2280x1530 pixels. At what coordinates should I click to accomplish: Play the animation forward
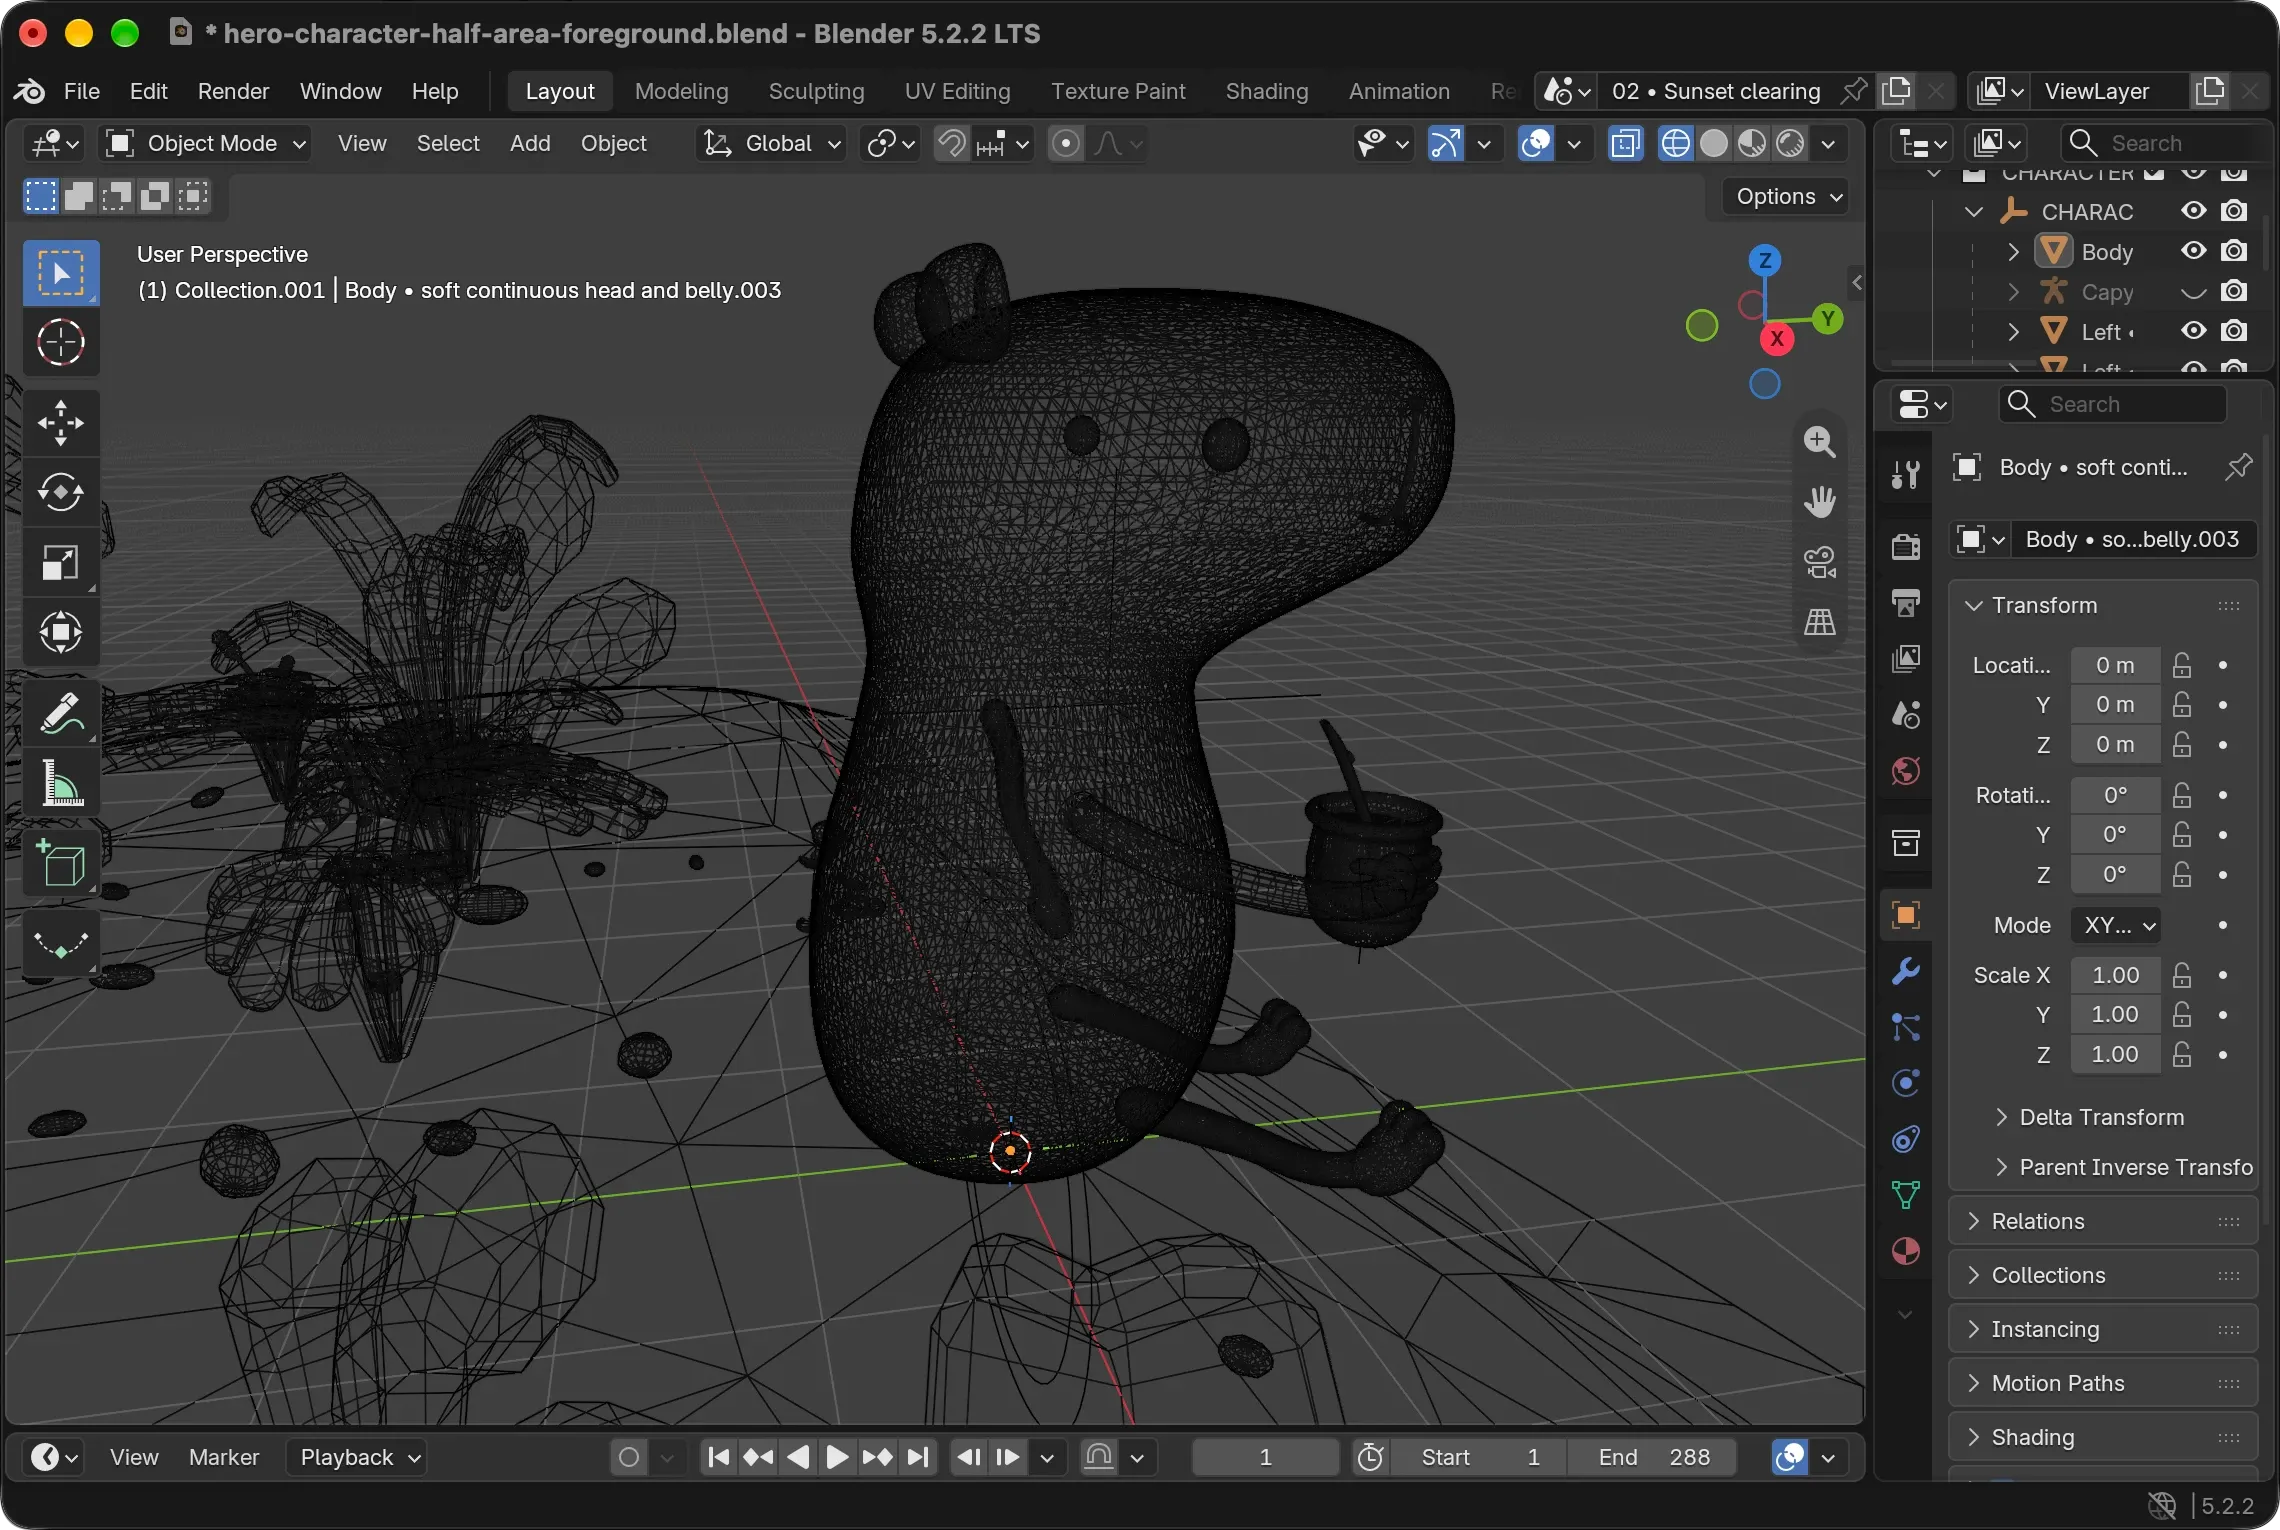pyautogui.click(x=837, y=1457)
